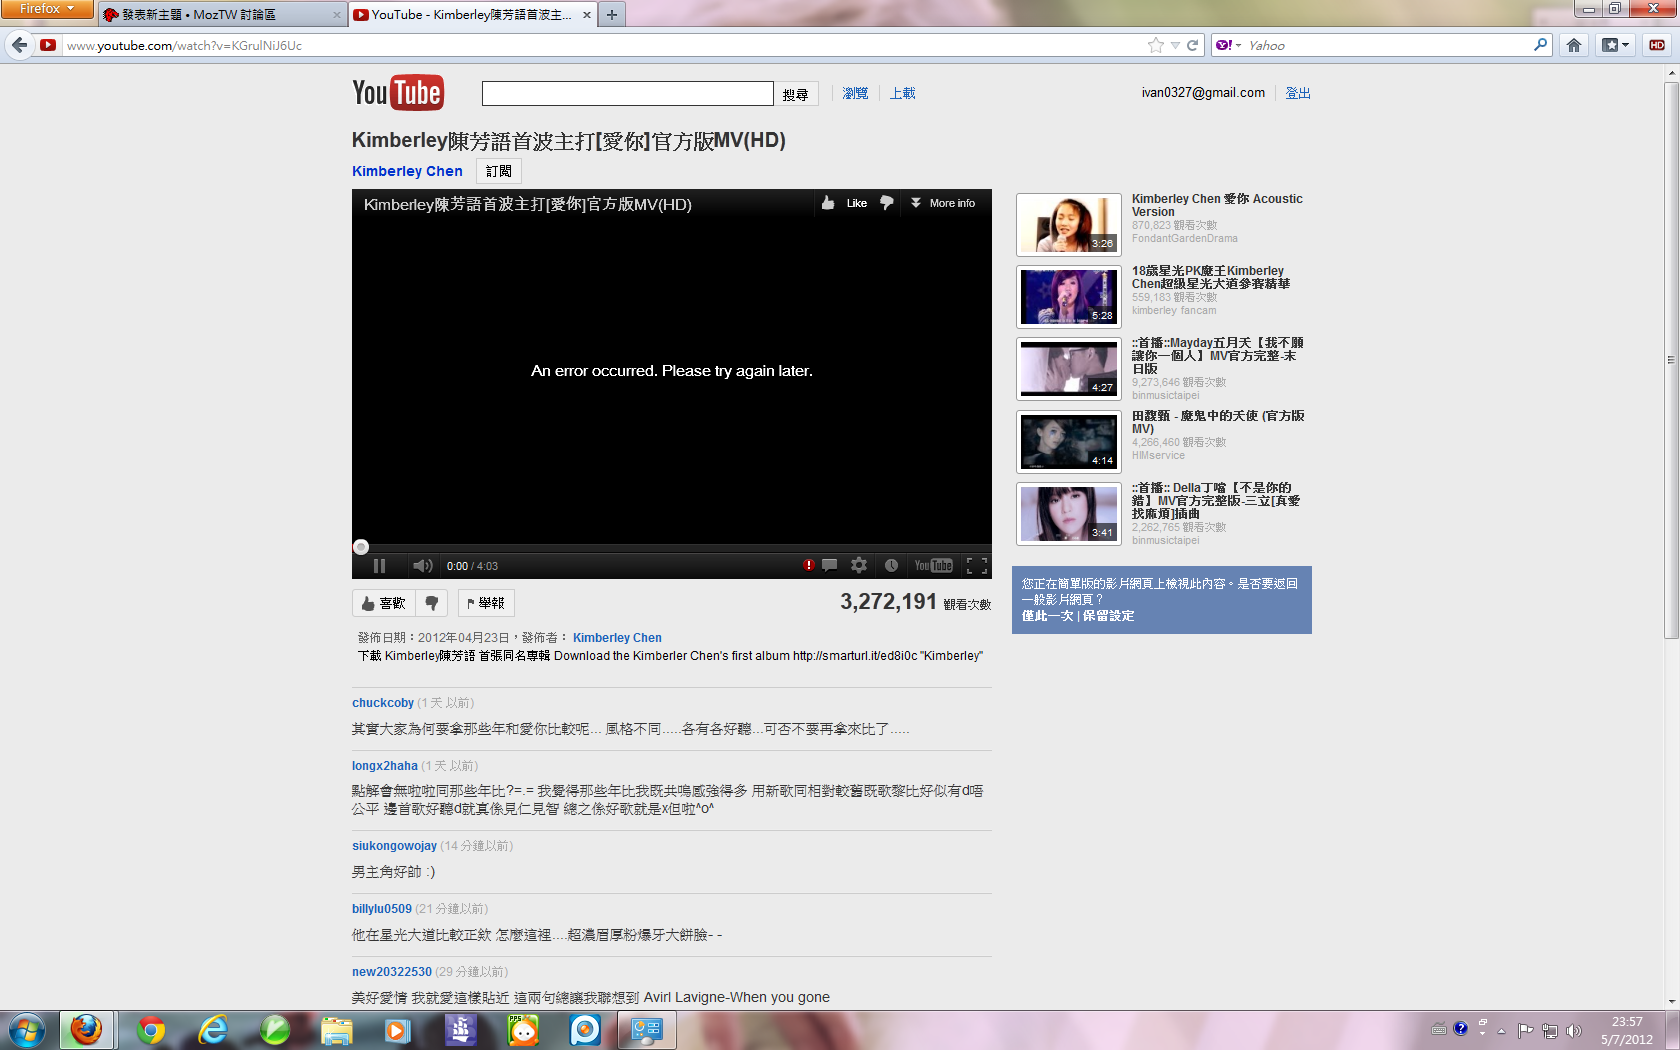Open the player settings gear

pyautogui.click(x=859, y=566)
